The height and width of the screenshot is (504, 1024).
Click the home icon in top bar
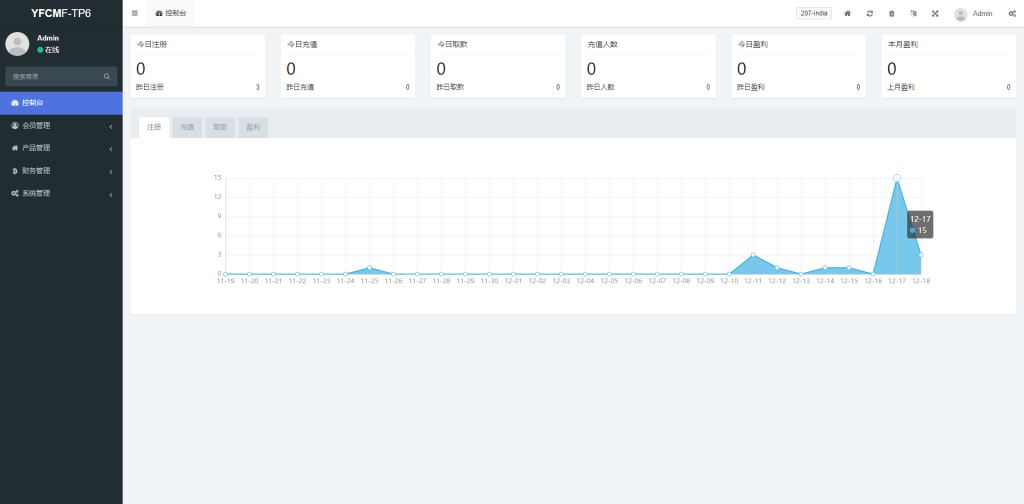click(848, 13)
